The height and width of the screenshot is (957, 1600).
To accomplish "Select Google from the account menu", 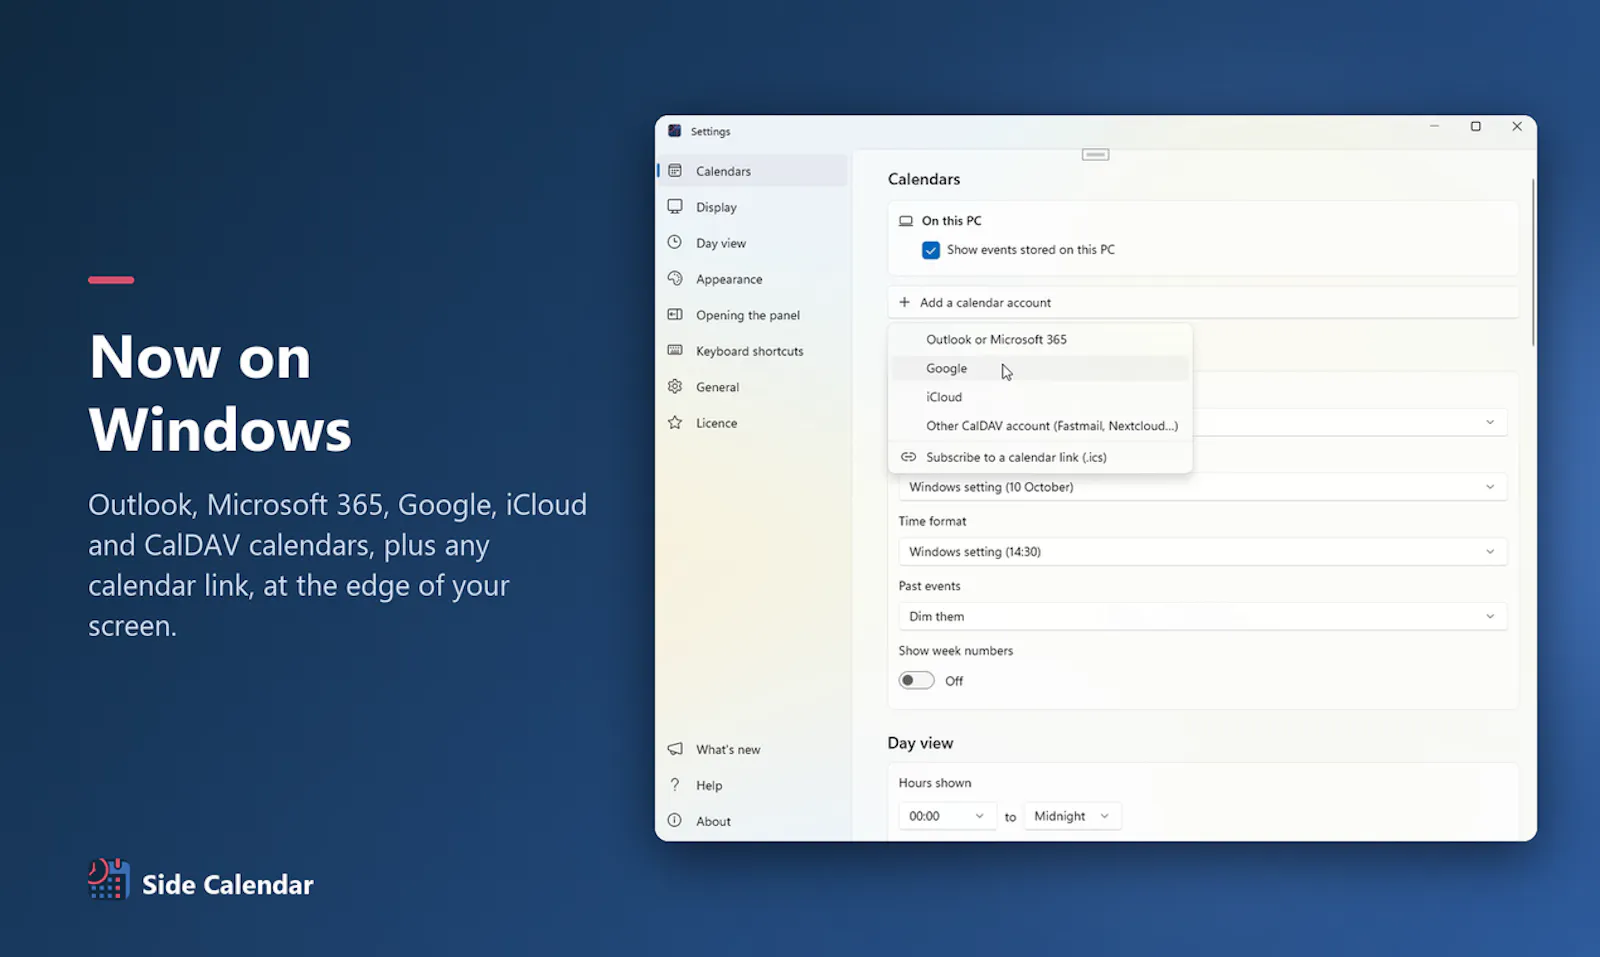I will (x=1040, y=368).
